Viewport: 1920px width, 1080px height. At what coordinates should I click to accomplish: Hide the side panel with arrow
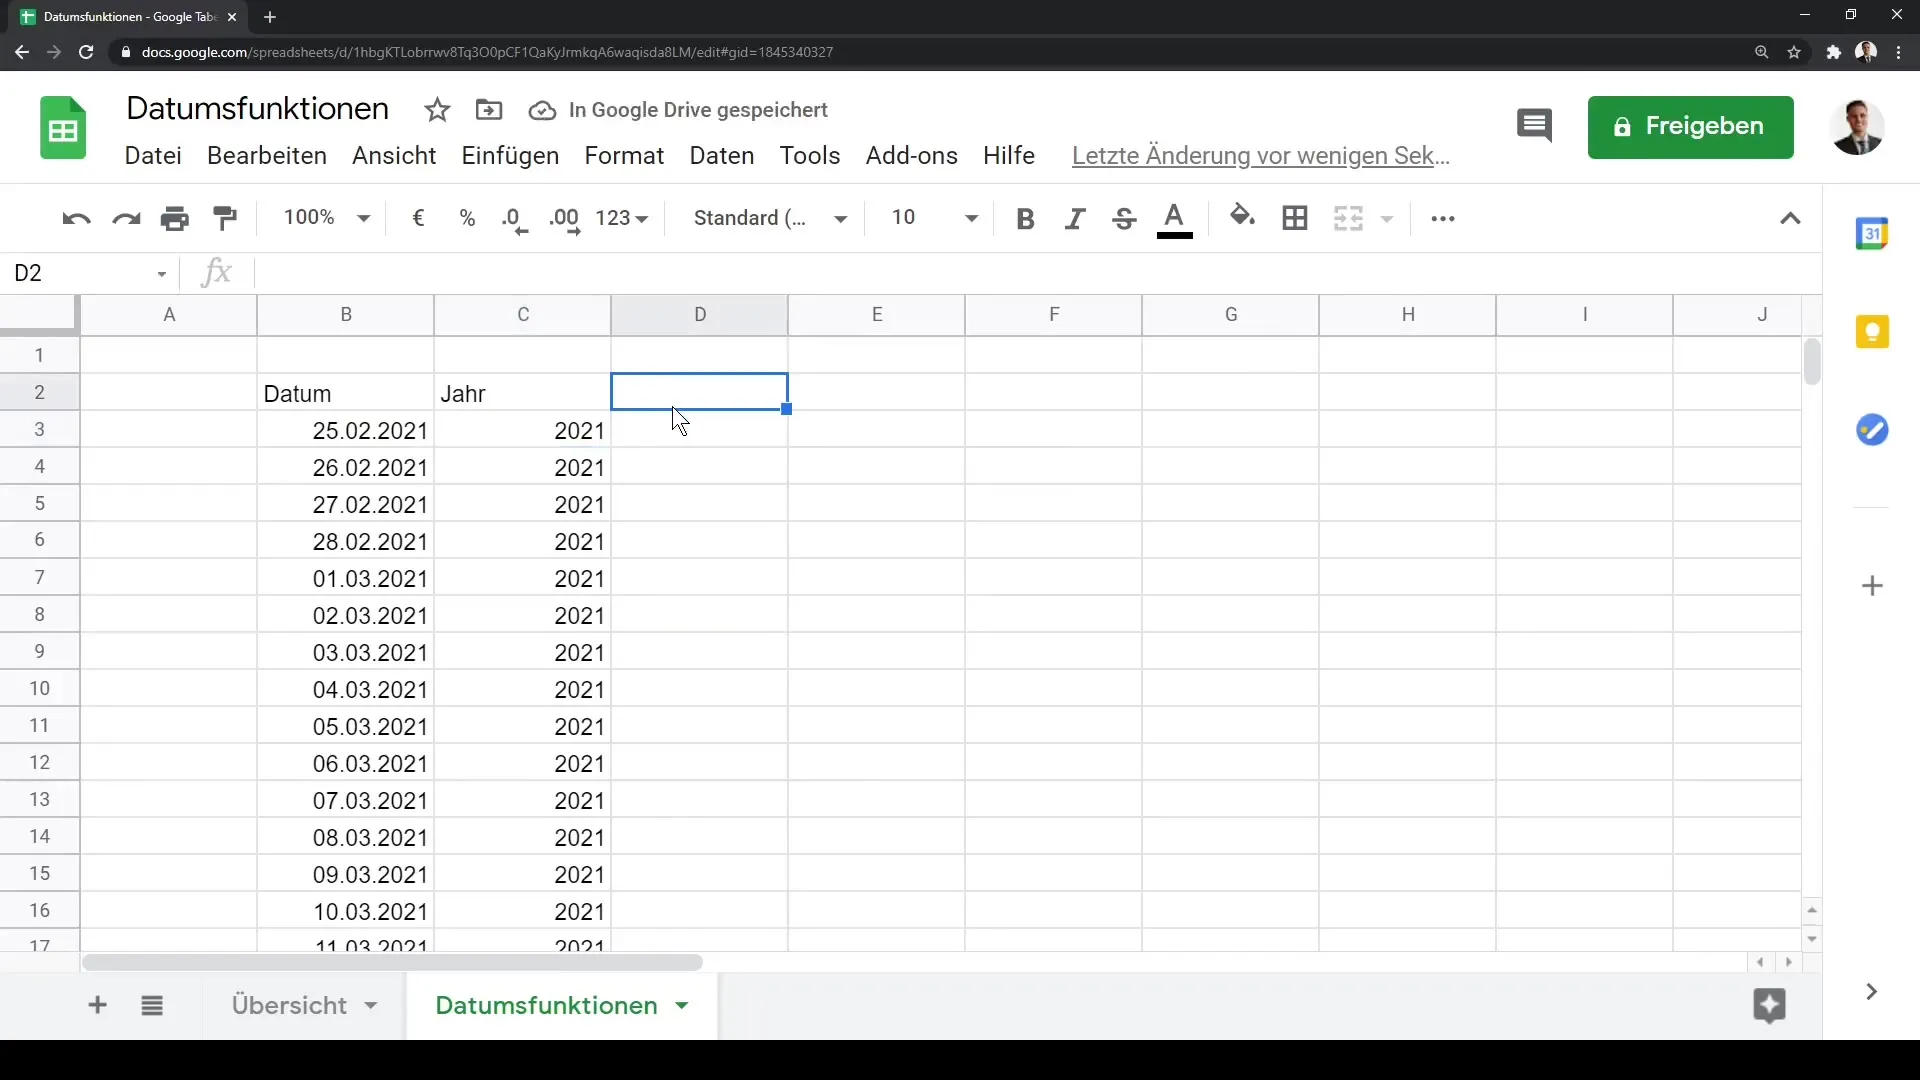coord(1871,992)
